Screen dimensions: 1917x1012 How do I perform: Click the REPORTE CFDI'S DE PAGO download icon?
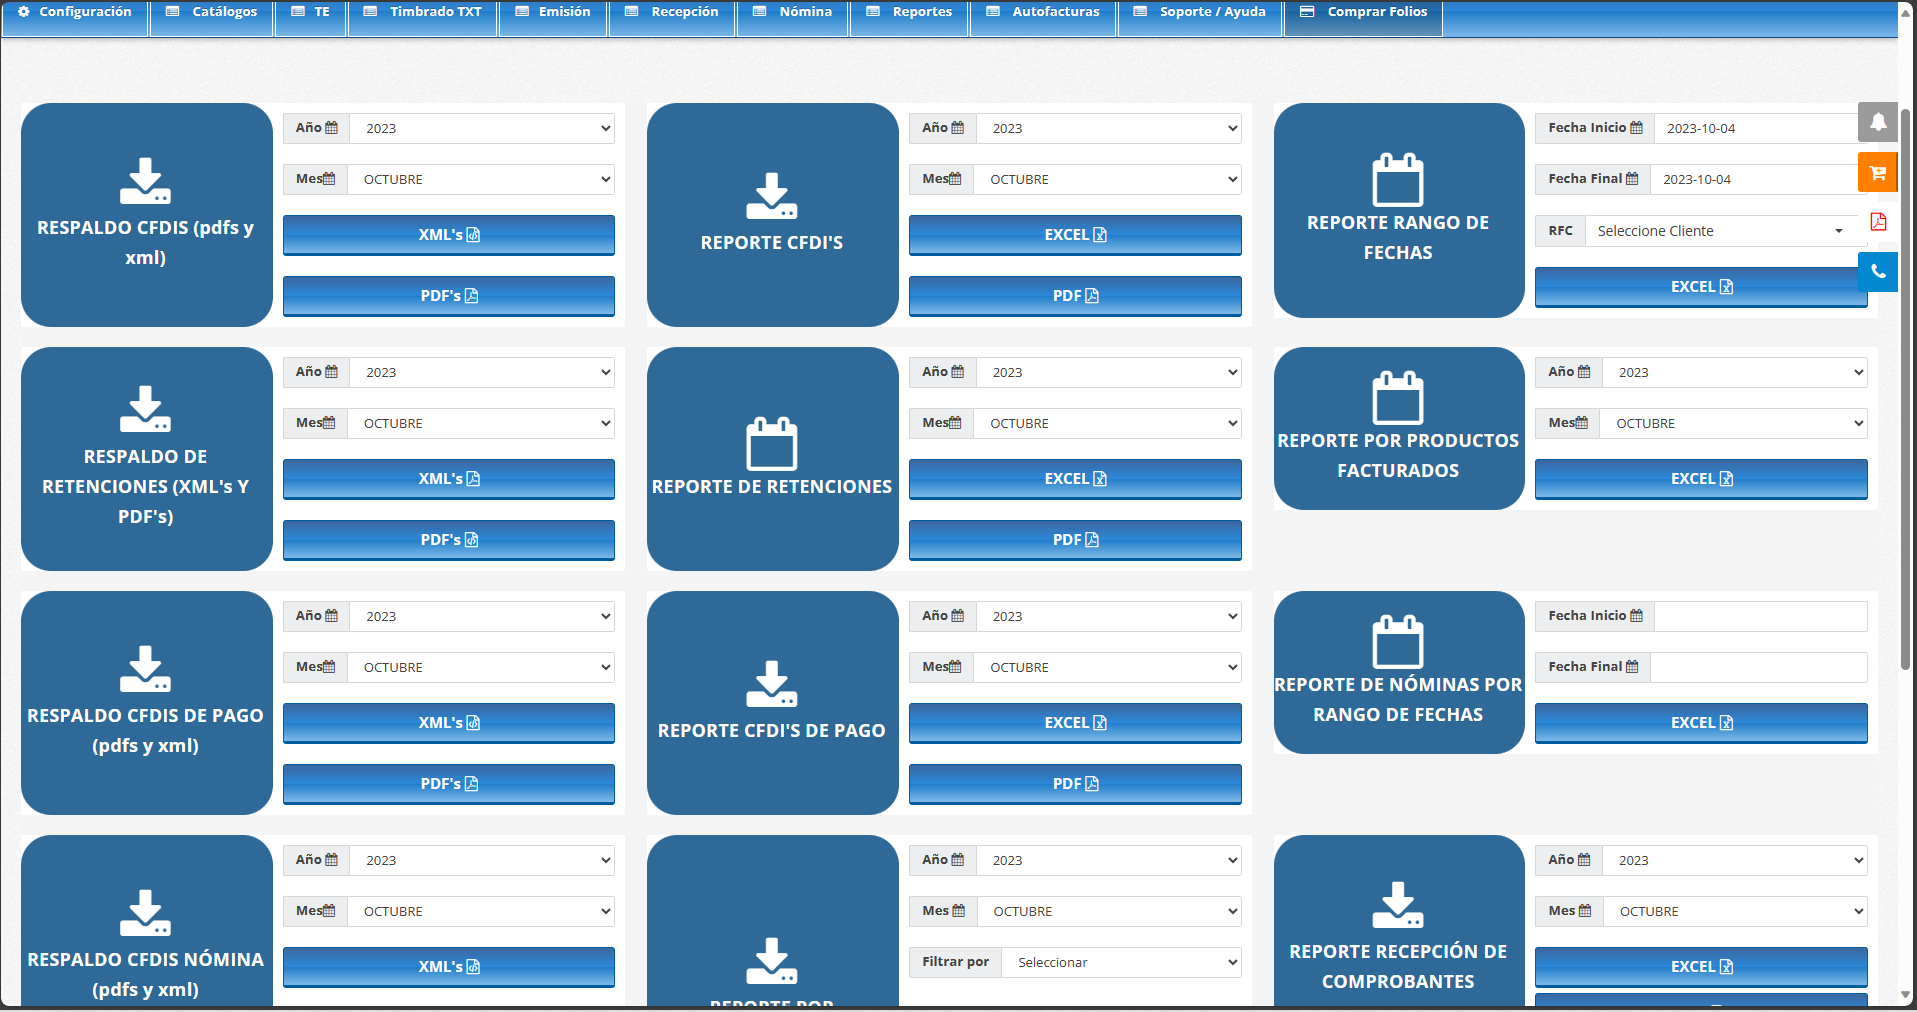[771, 684]
